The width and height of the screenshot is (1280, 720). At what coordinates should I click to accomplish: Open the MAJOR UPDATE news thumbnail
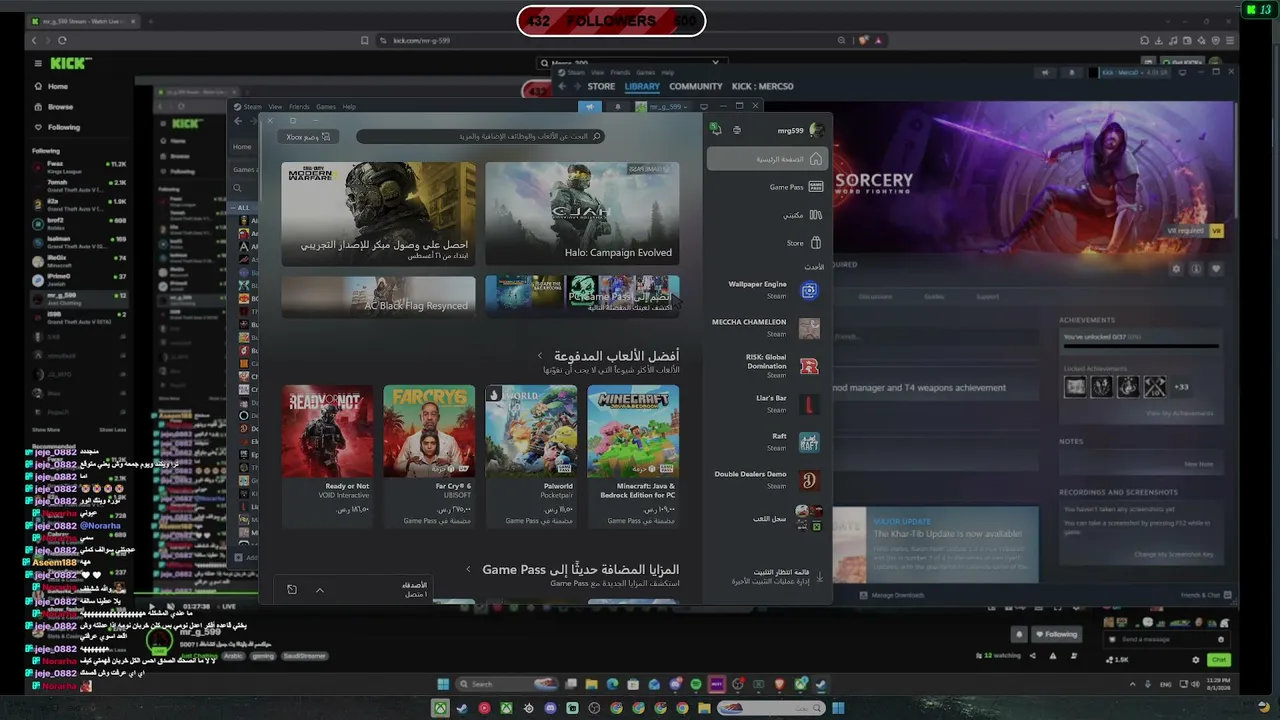849,545
